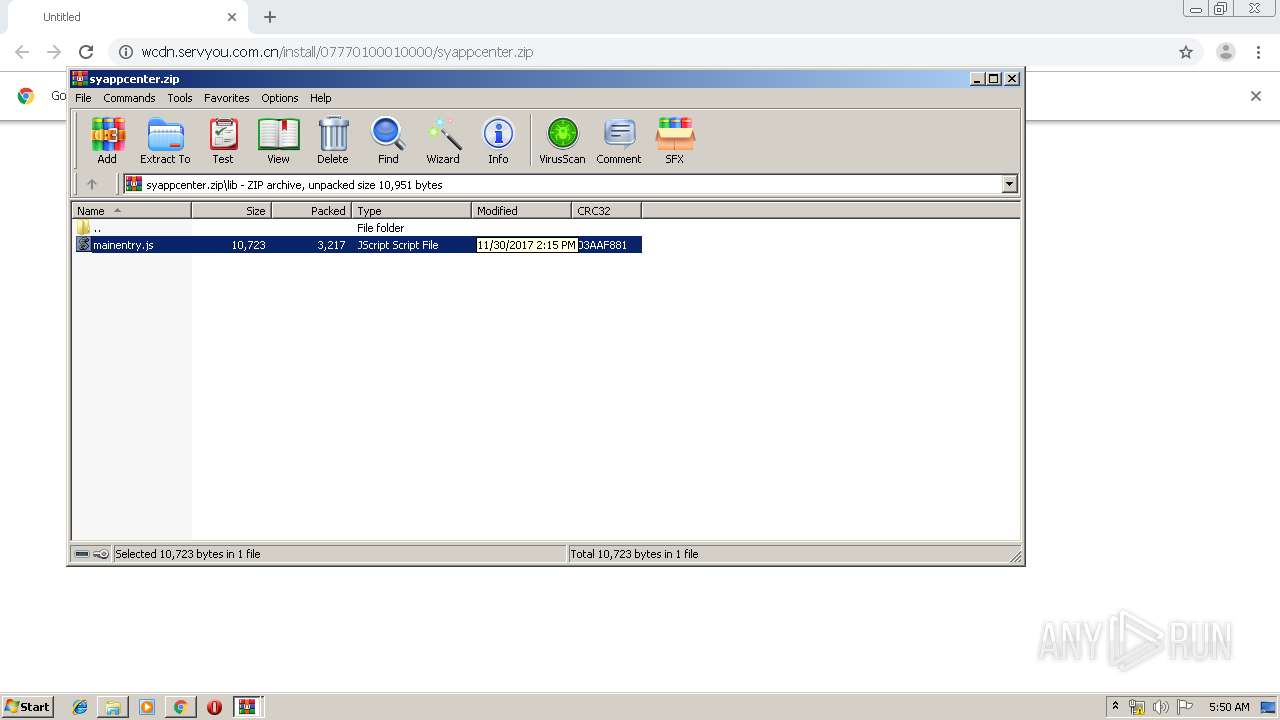Open the Options menu
1280x720 pixels.
click(x=280, y=98)
